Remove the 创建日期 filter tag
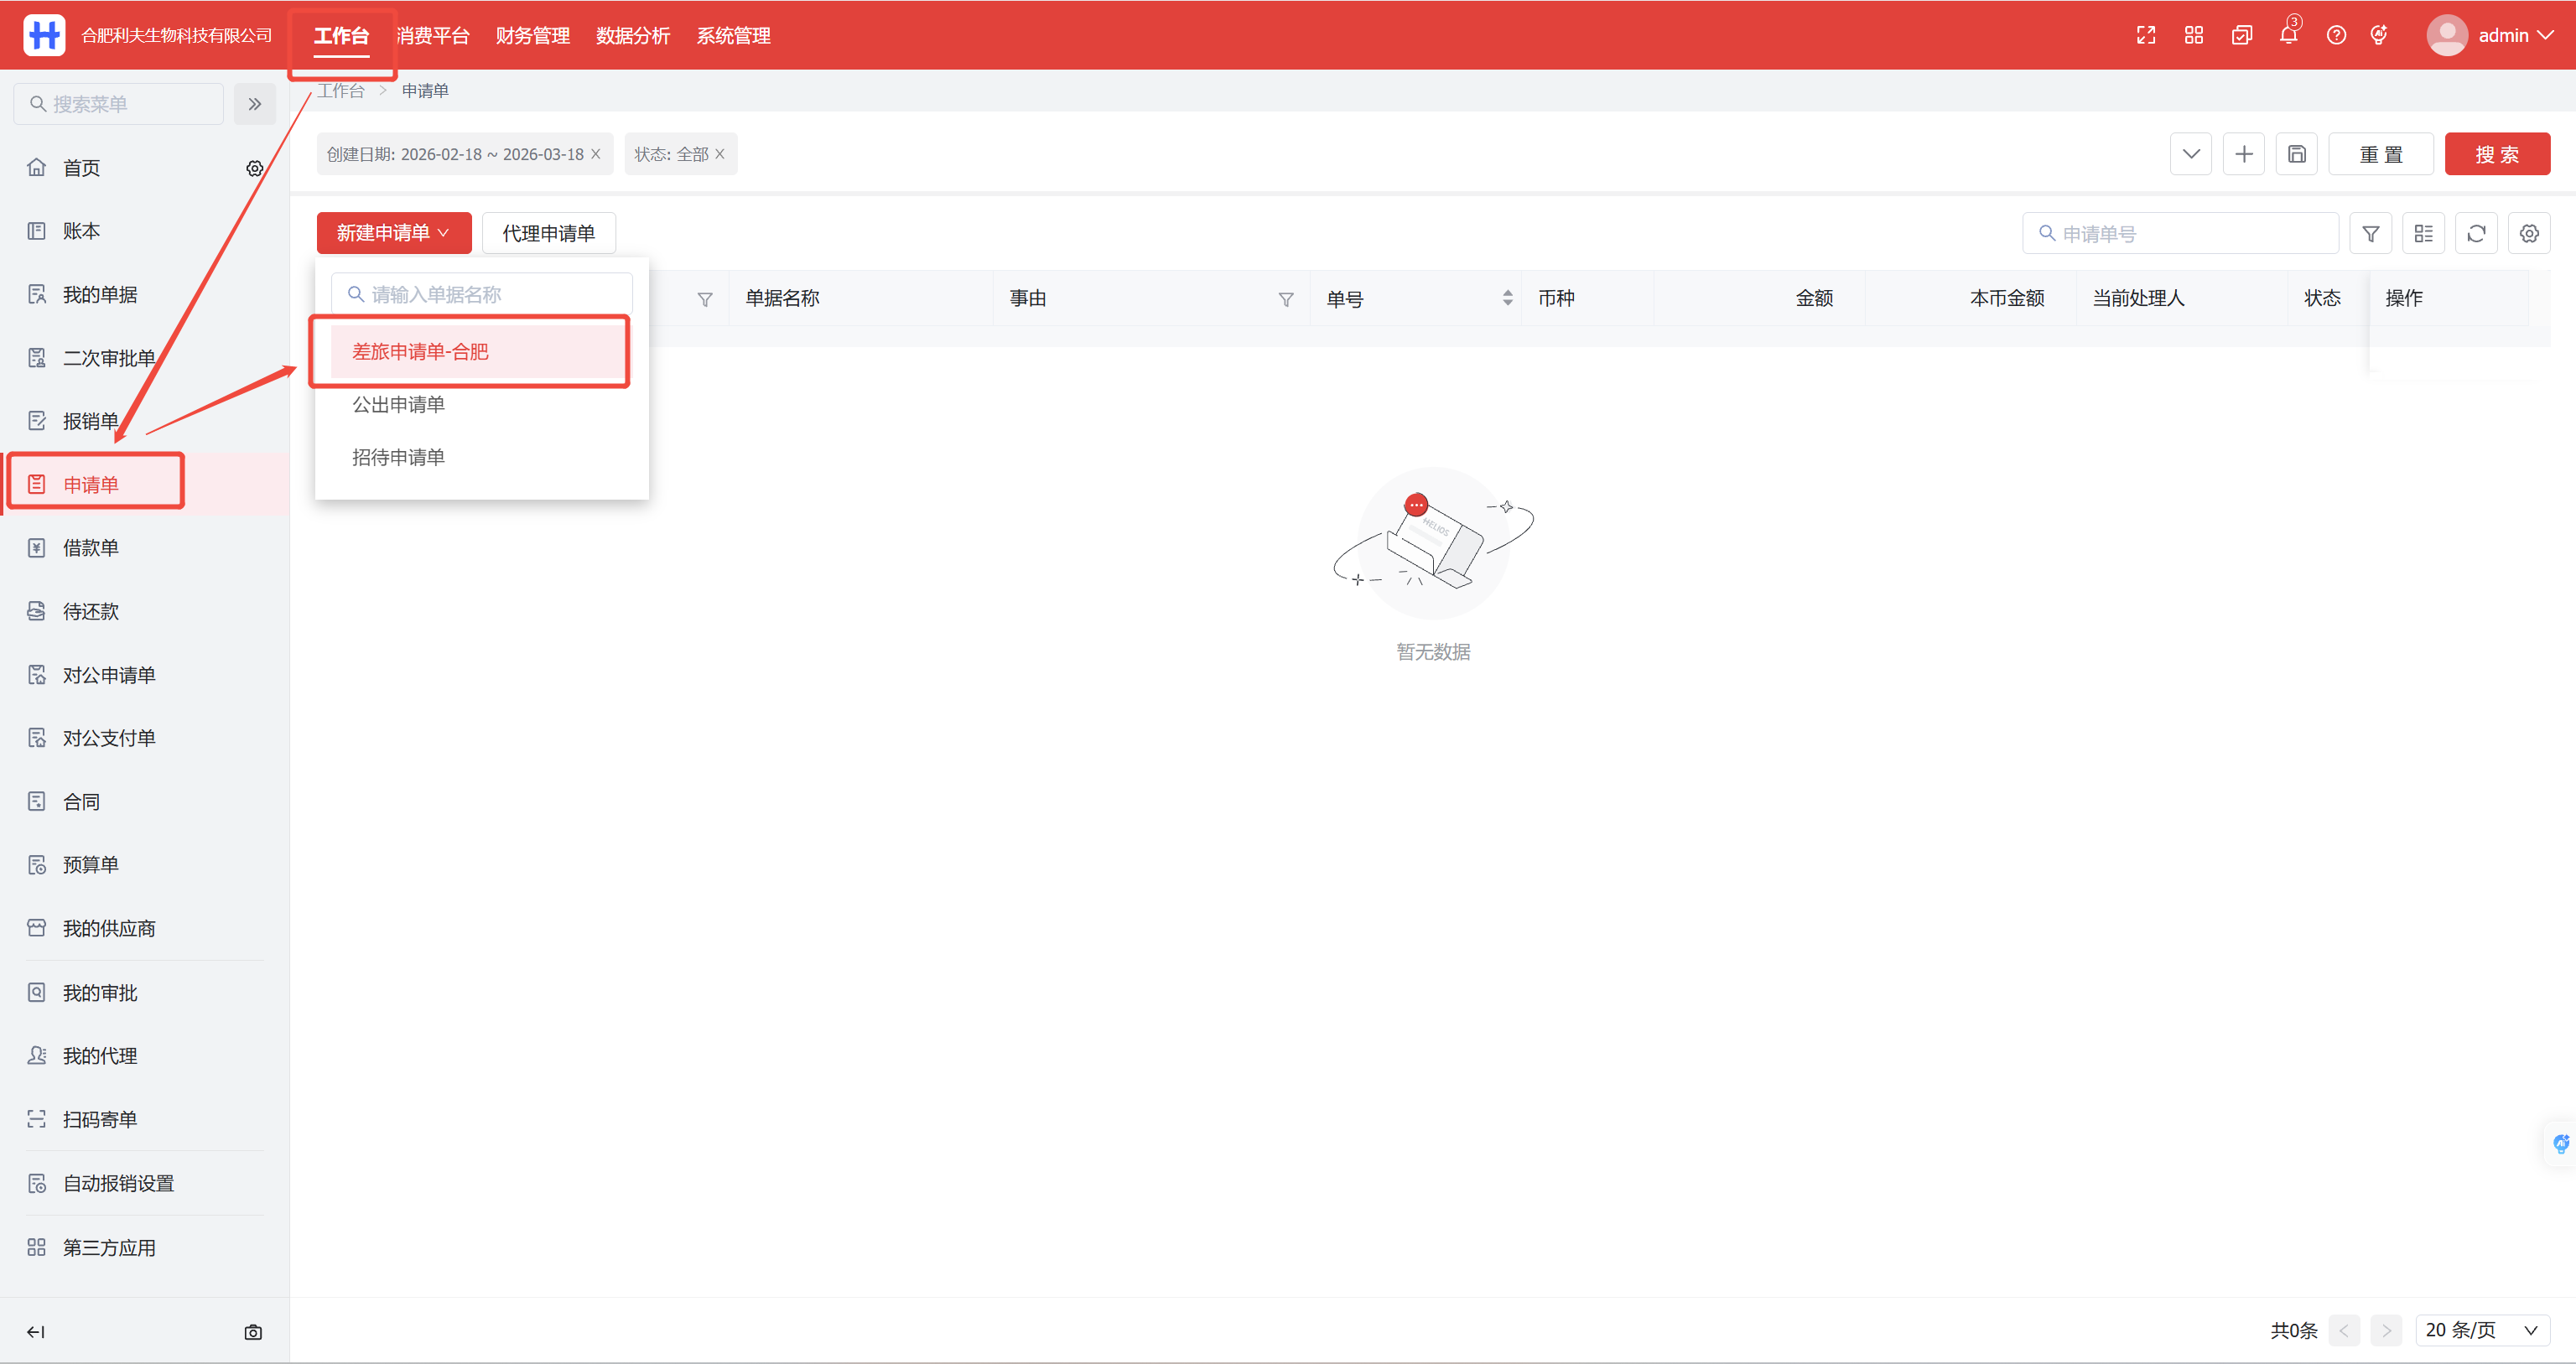This screenshot has height=1364, width=2576. [596, 154]
